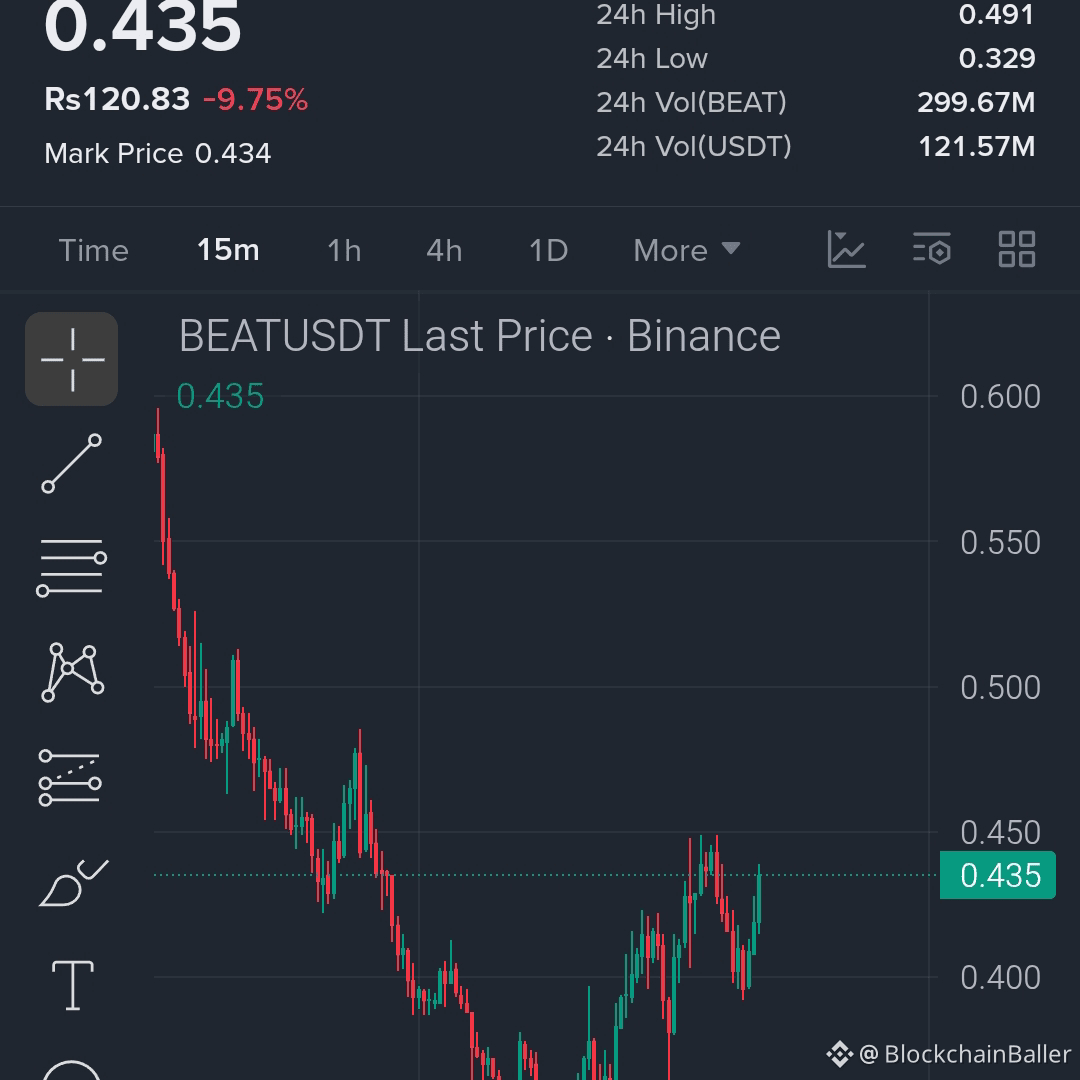1080x1080 pixels.
Task: Select the 4h interval tab
Action: tap(444, 250)
